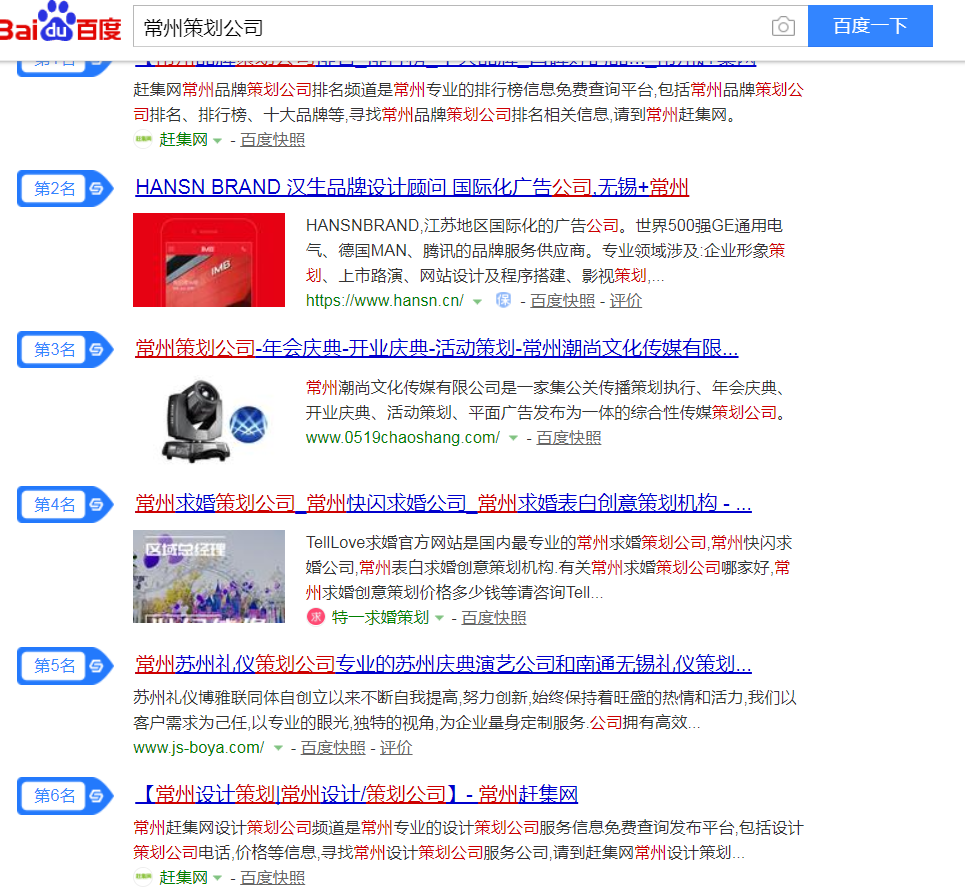Open https://www.hansn.cn/ URL link
This screenshot has width=965, height=894.
(385, 300)
